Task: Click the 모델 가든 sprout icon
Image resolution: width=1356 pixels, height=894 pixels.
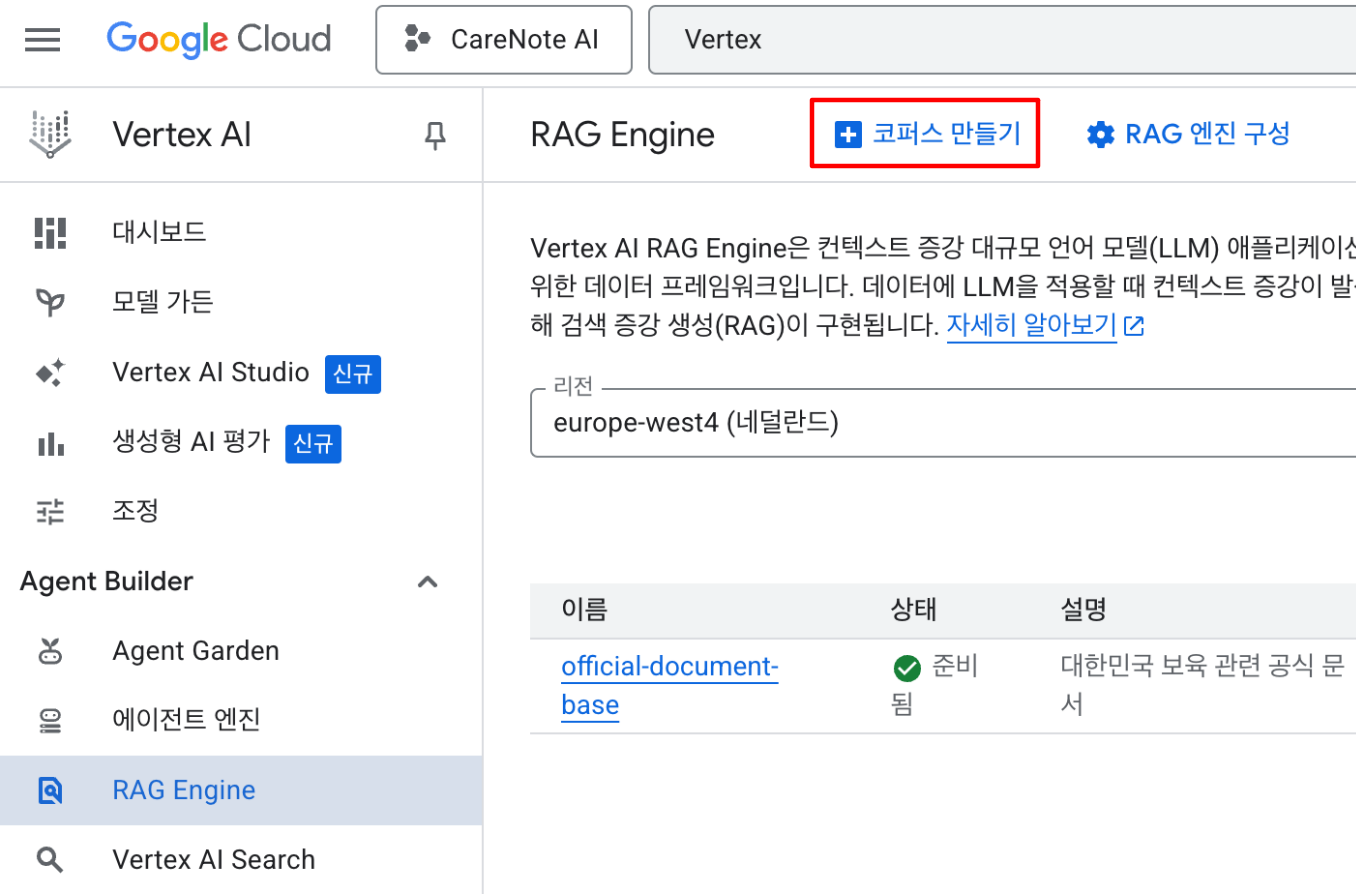Action: coord(50,302)
